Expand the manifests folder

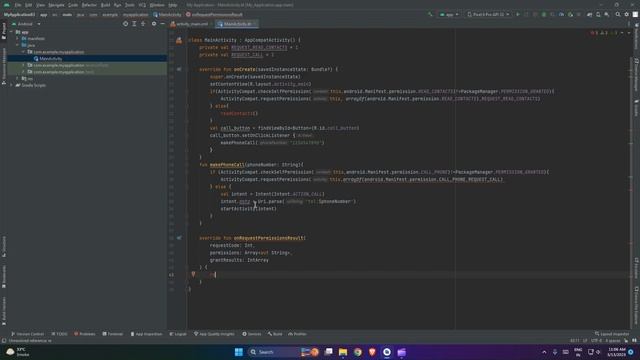tap(18, 38)
